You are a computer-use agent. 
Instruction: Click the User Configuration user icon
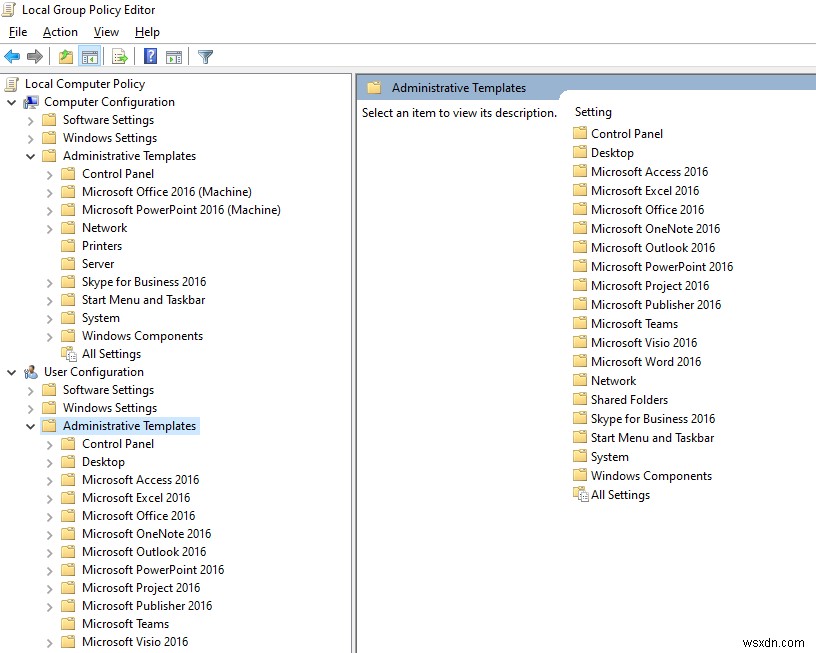tap(31, 372)
